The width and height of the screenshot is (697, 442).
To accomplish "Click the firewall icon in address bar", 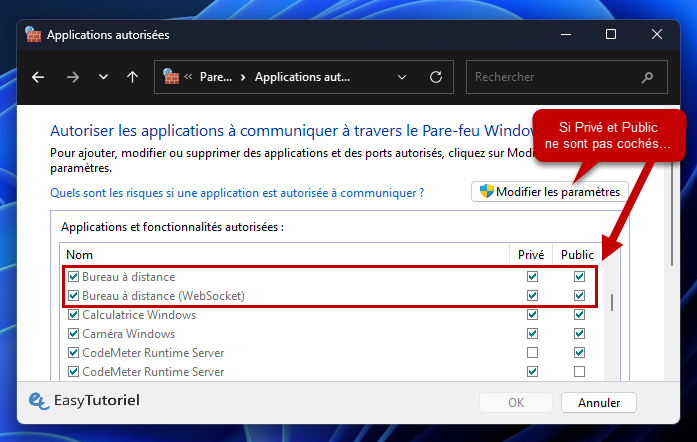I will [x=171, y=76].
